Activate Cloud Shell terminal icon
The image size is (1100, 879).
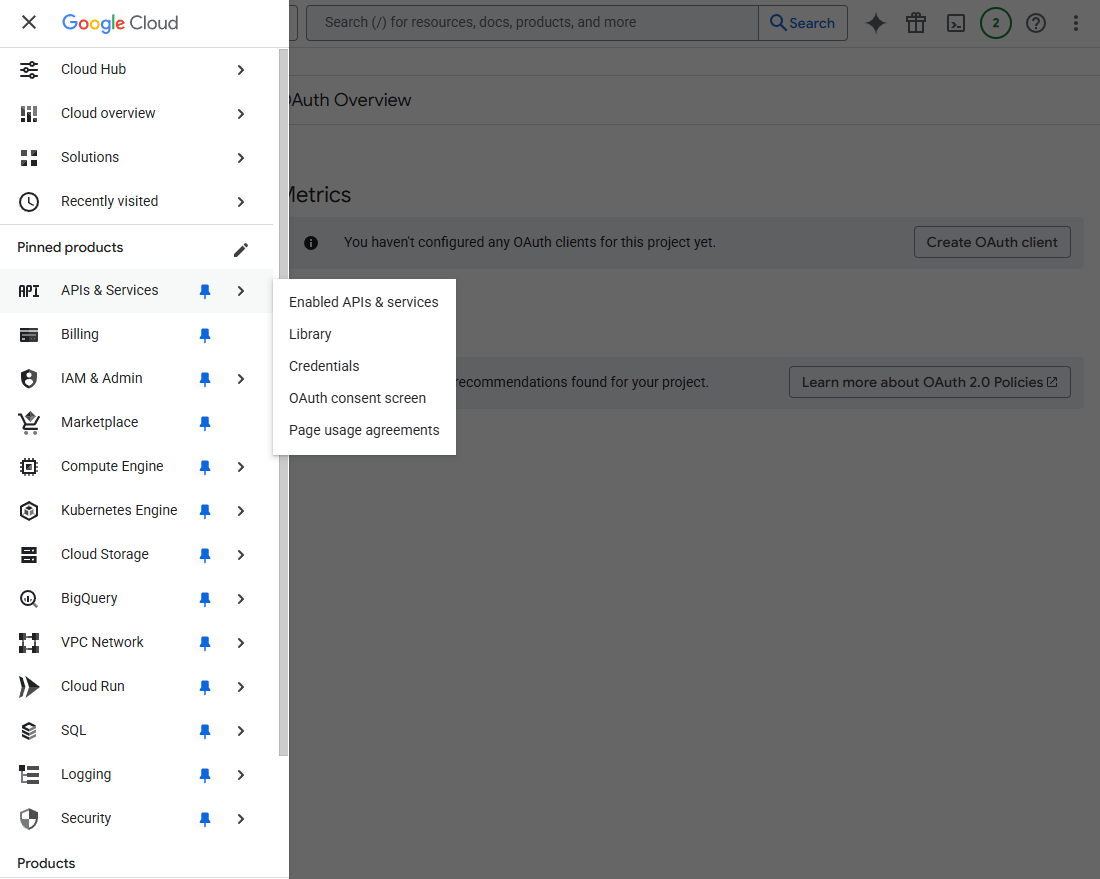955,23
